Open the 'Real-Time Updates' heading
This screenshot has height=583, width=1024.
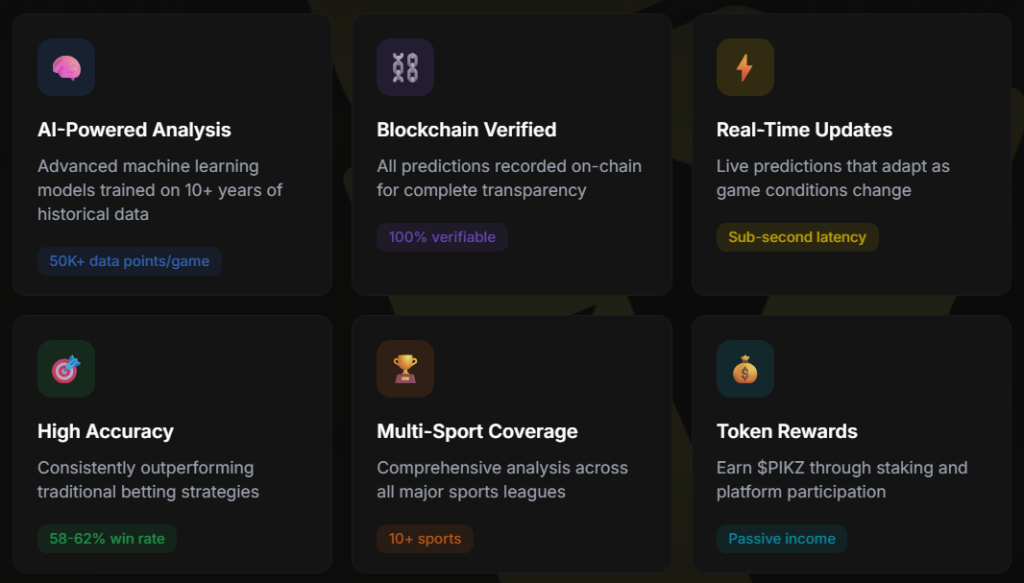[x=804, y=130]
